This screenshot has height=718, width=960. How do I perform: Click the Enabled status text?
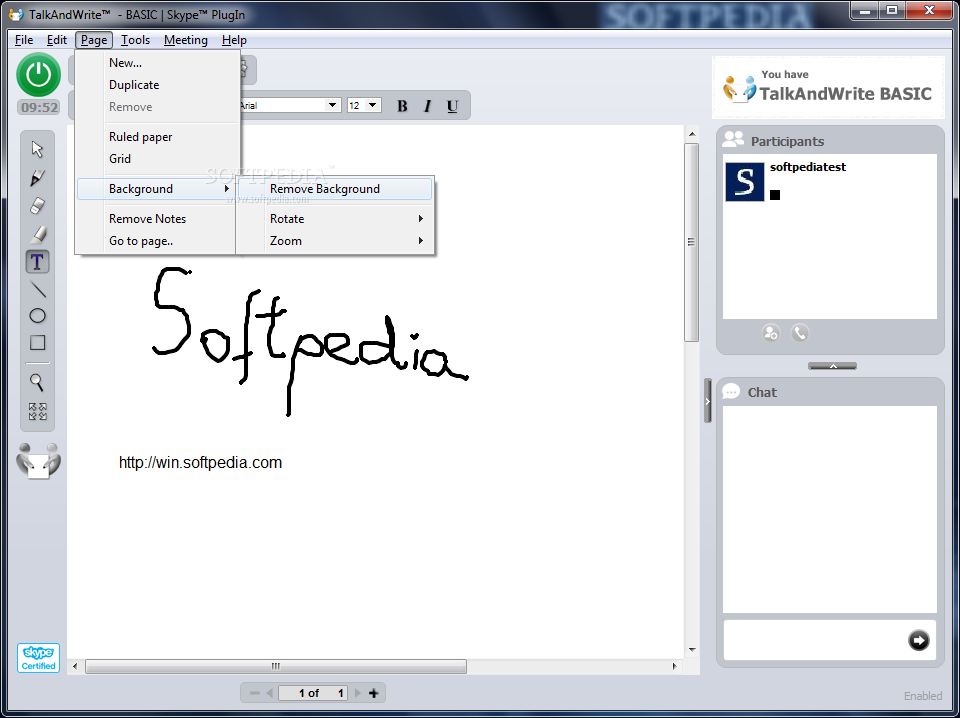pyautogui.click(x=923, y=696)
